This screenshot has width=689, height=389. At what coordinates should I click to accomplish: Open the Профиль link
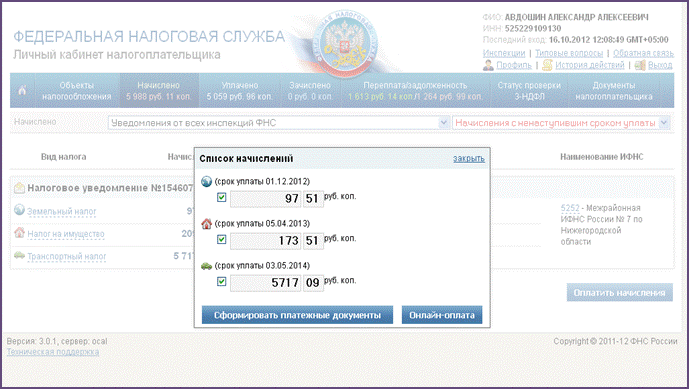[x=514, y=65]
